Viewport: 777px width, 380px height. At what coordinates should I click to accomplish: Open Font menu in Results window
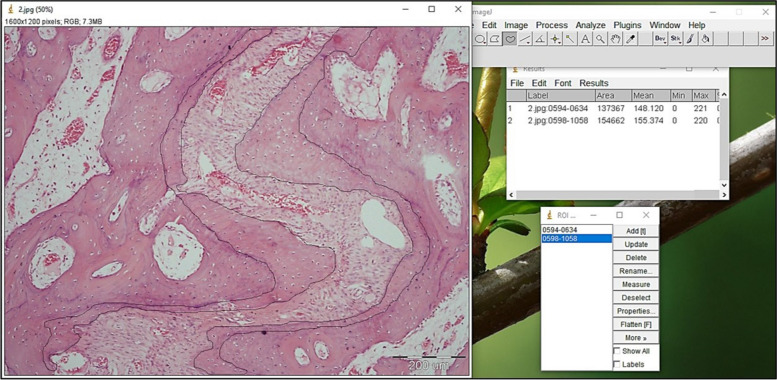point(563,83)
